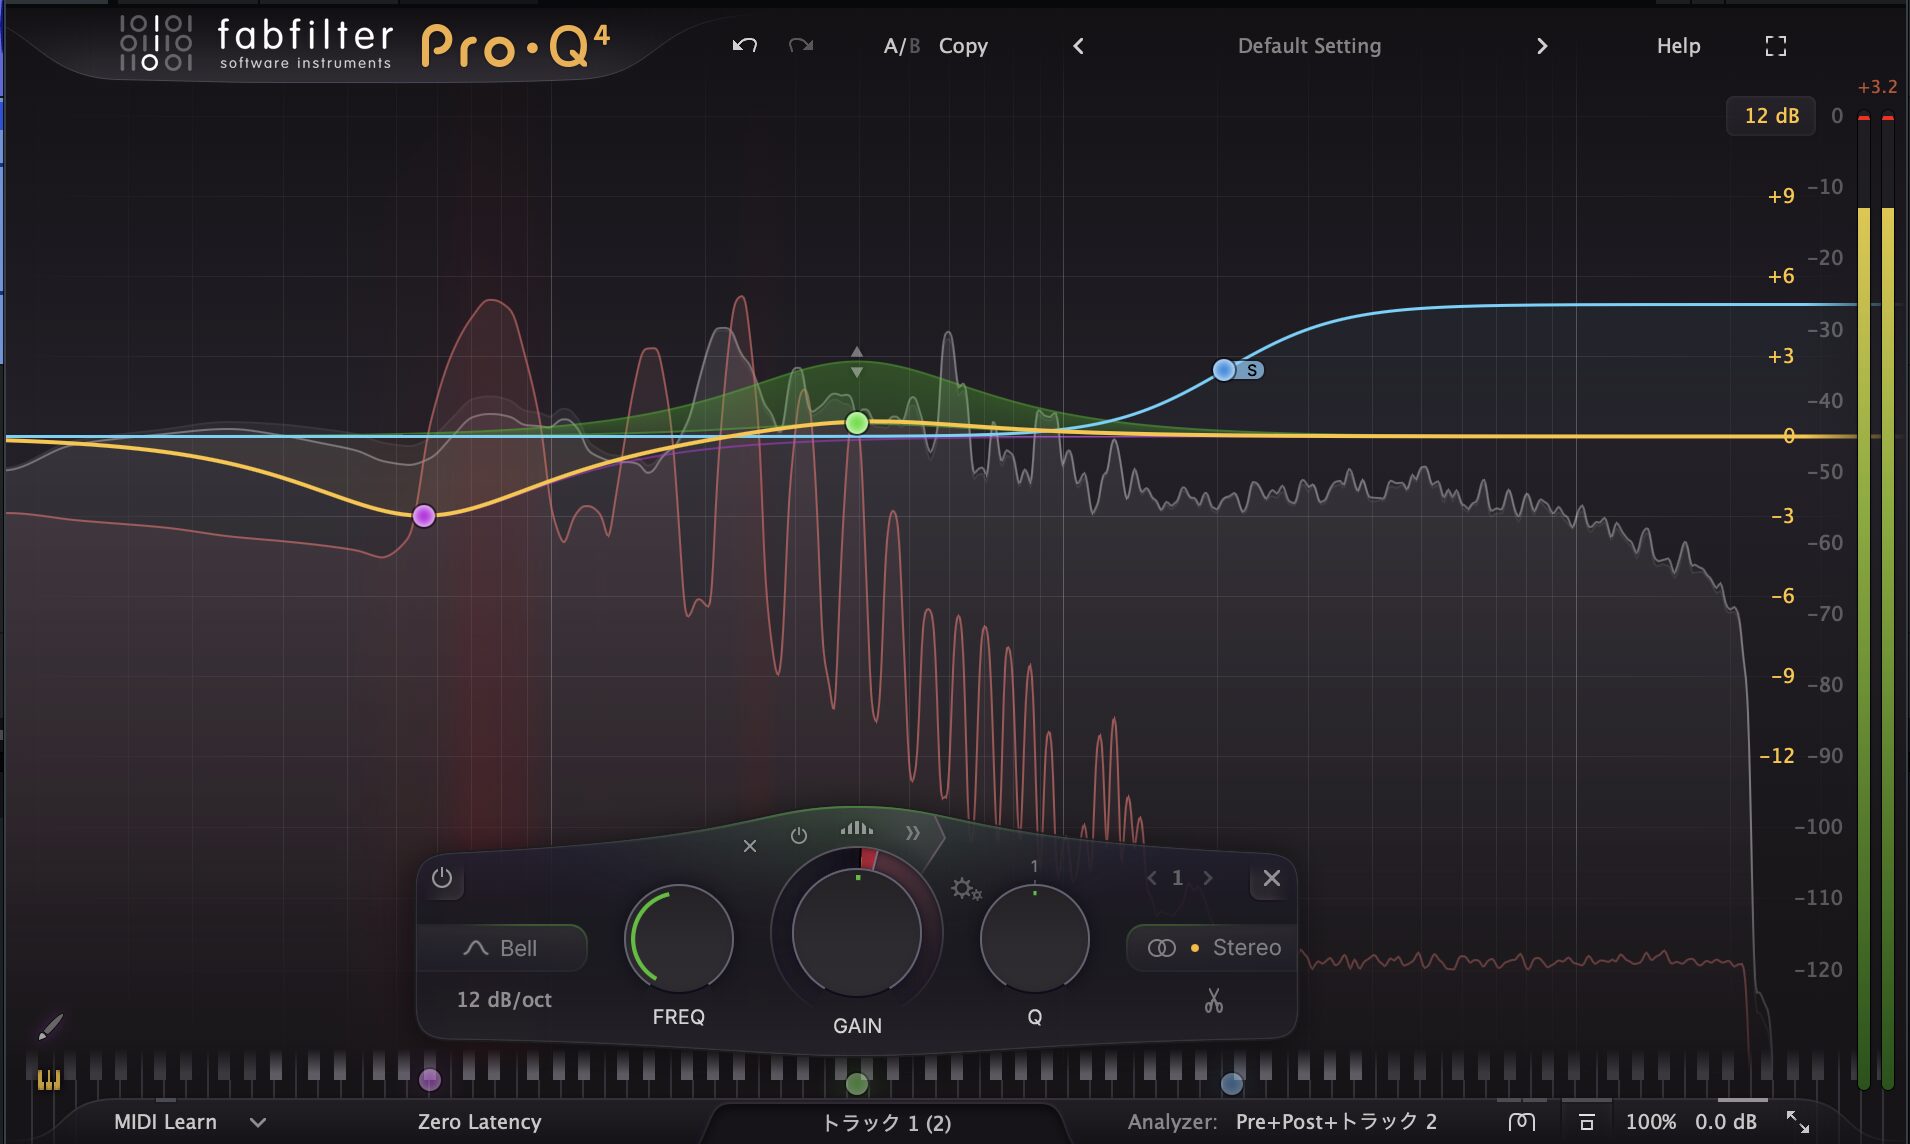Image resolution: width=1910 pixels, height=1144 pixels.
Task: Click the S solo badge on blue band
Action: click(1251, 370)
